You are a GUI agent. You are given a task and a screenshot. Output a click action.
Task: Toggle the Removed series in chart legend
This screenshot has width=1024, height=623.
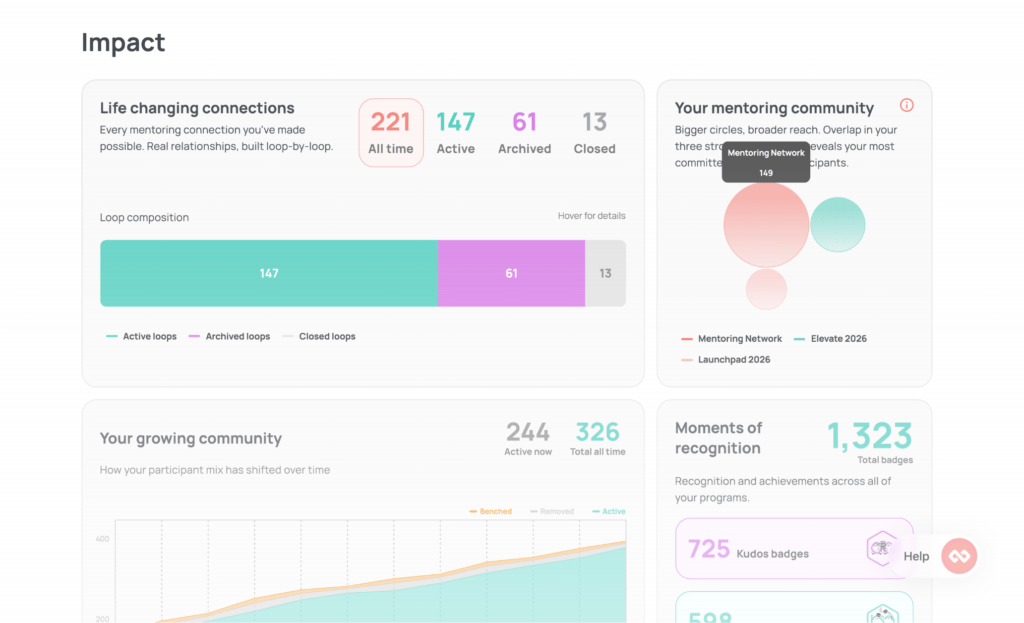point(552,511)
